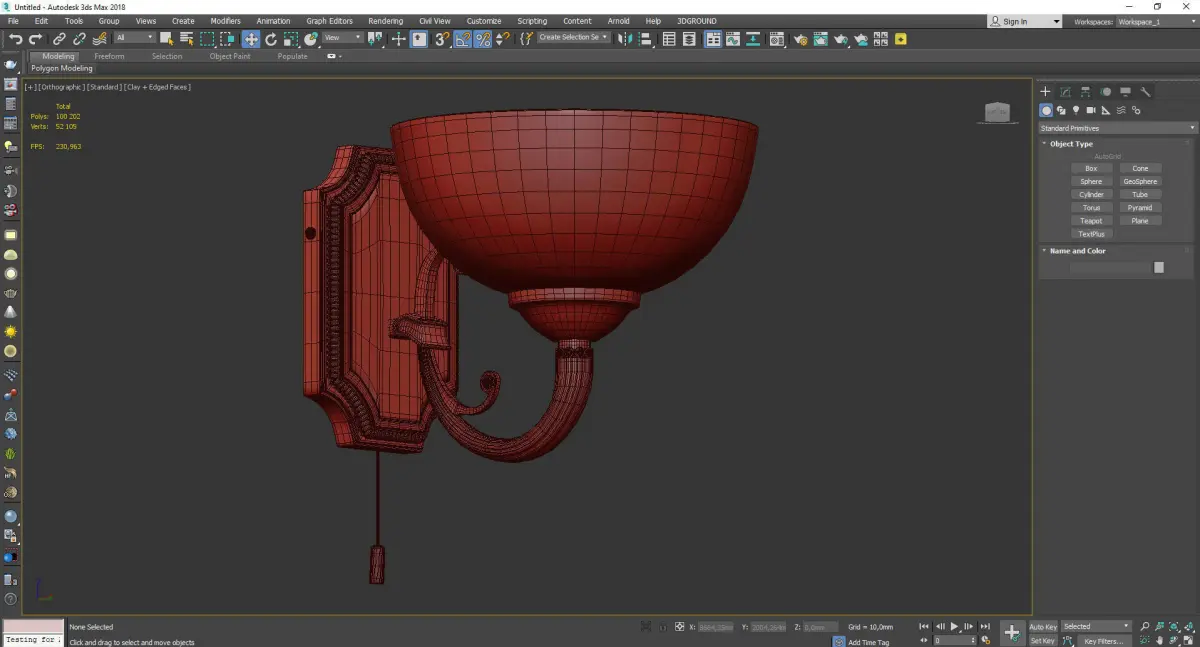
Task: Open the Standard Primitives dropdown
Action: pyautogui.click(x=1117, y=128)
